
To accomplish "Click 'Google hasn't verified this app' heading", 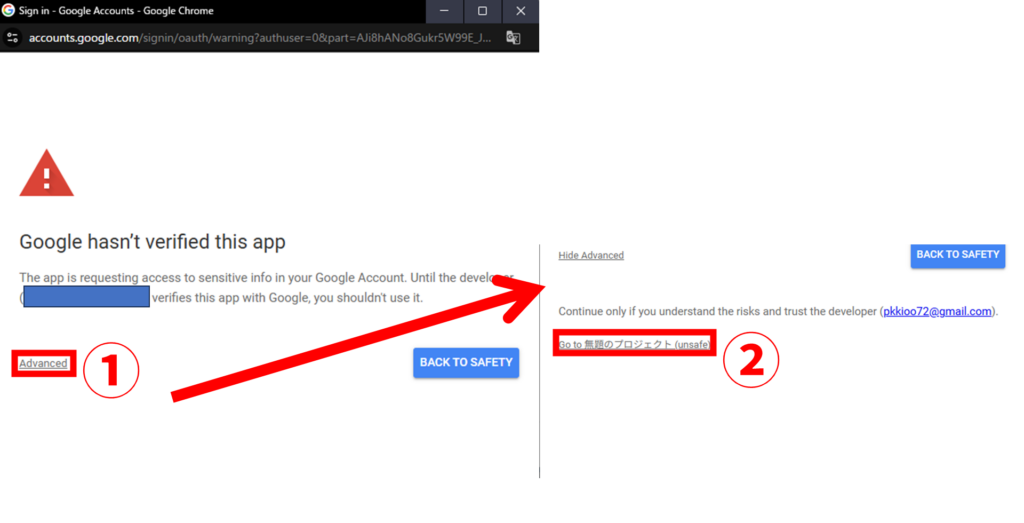I will pyautogui.click(x=152, y=242).
